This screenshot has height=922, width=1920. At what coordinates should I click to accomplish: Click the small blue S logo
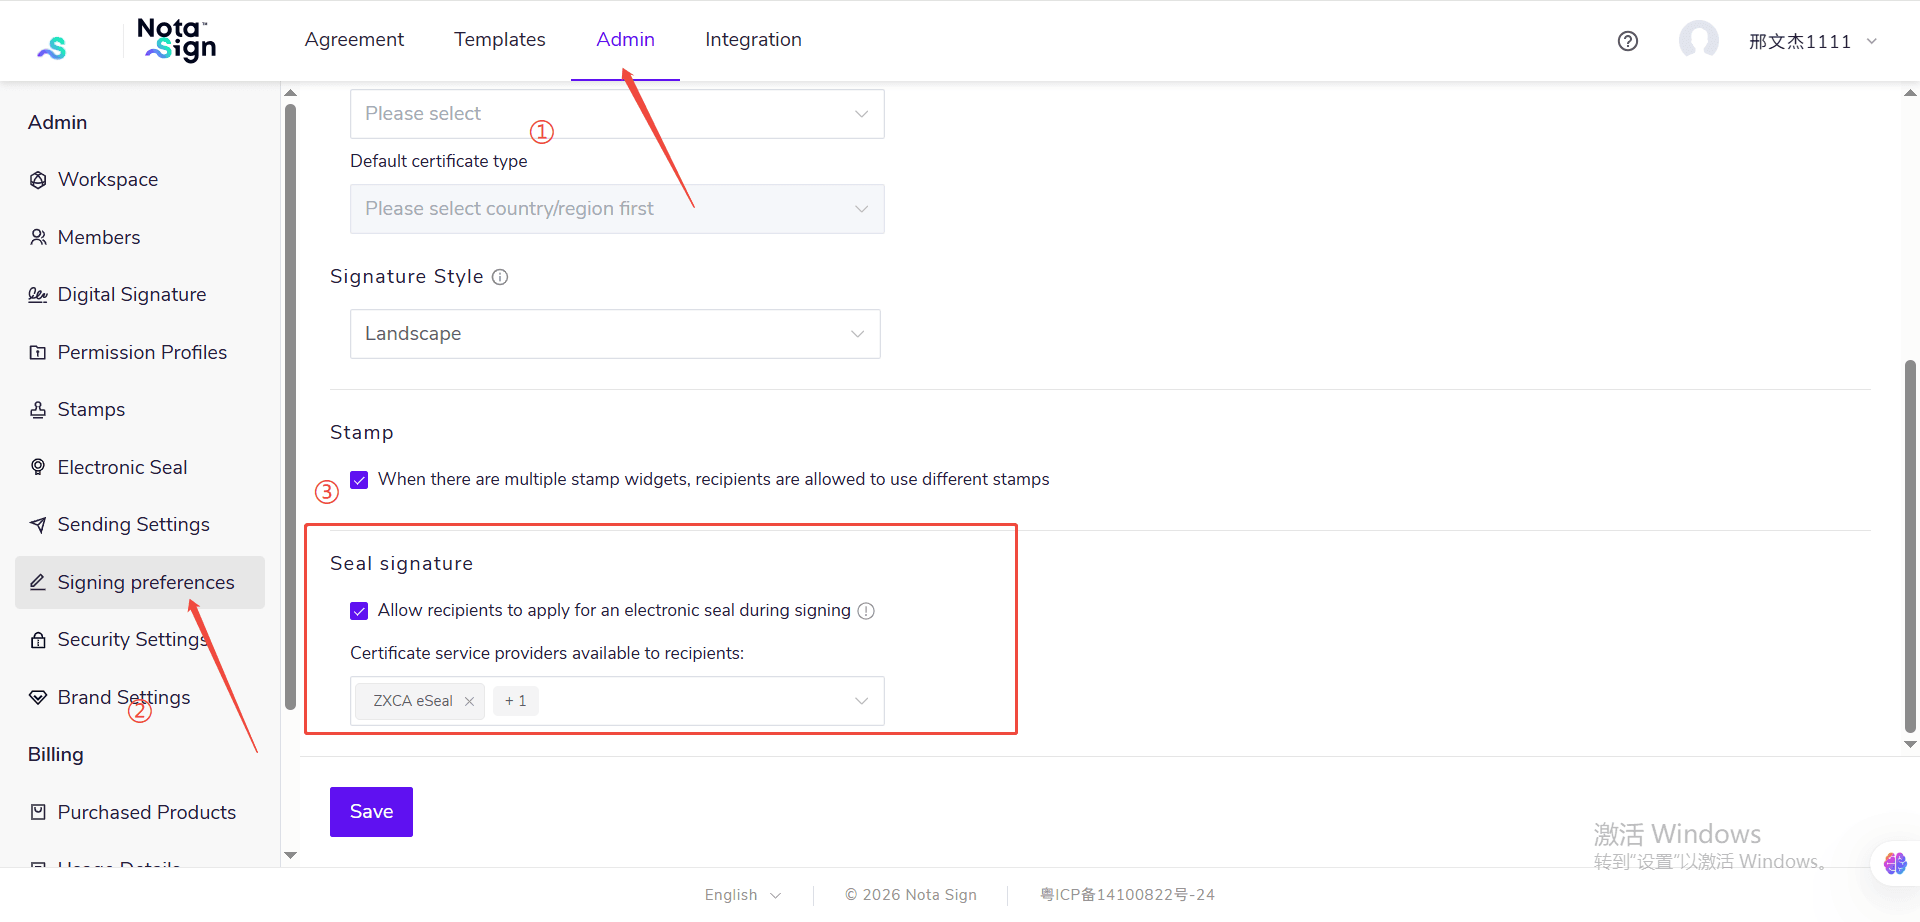point(52,47)
